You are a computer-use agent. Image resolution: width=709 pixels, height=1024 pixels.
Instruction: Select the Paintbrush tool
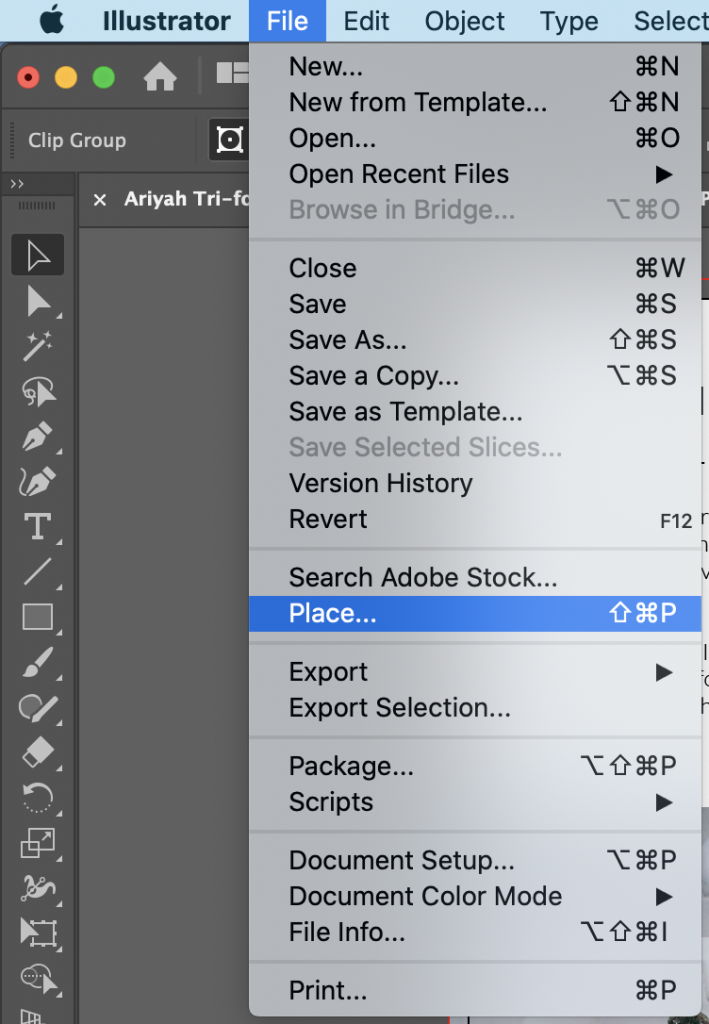click(x=38, y=662)
